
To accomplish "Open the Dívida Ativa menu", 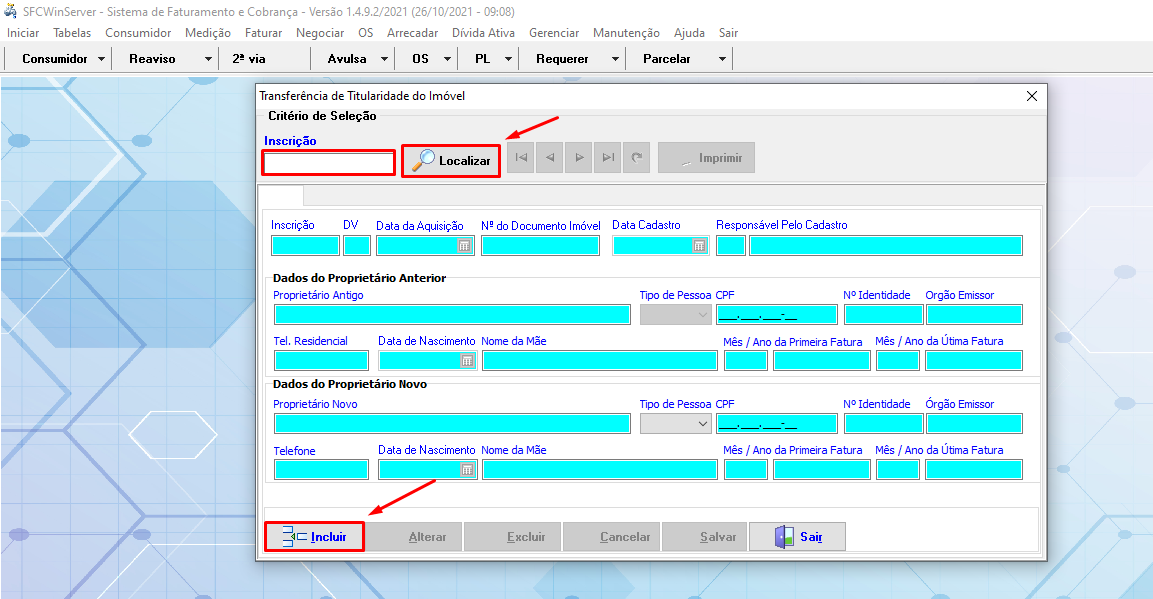I will (483, 33).
